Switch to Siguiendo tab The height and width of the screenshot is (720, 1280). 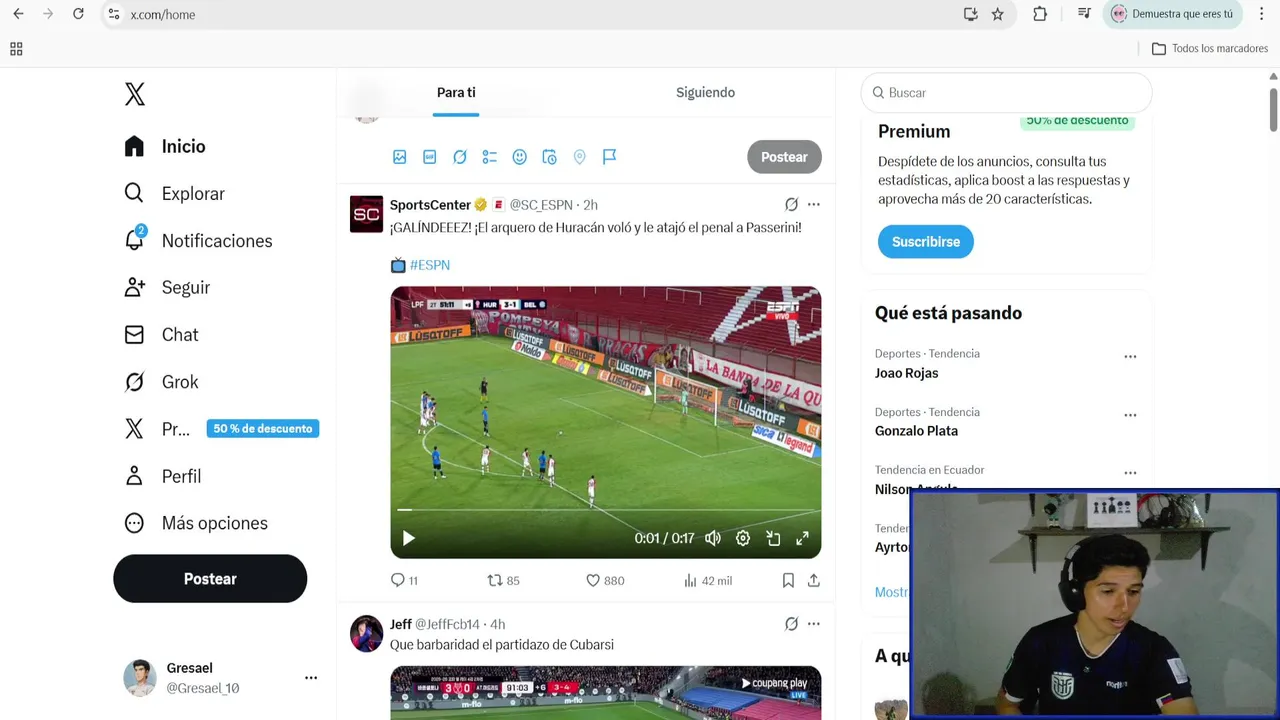(x=705, y=92)
